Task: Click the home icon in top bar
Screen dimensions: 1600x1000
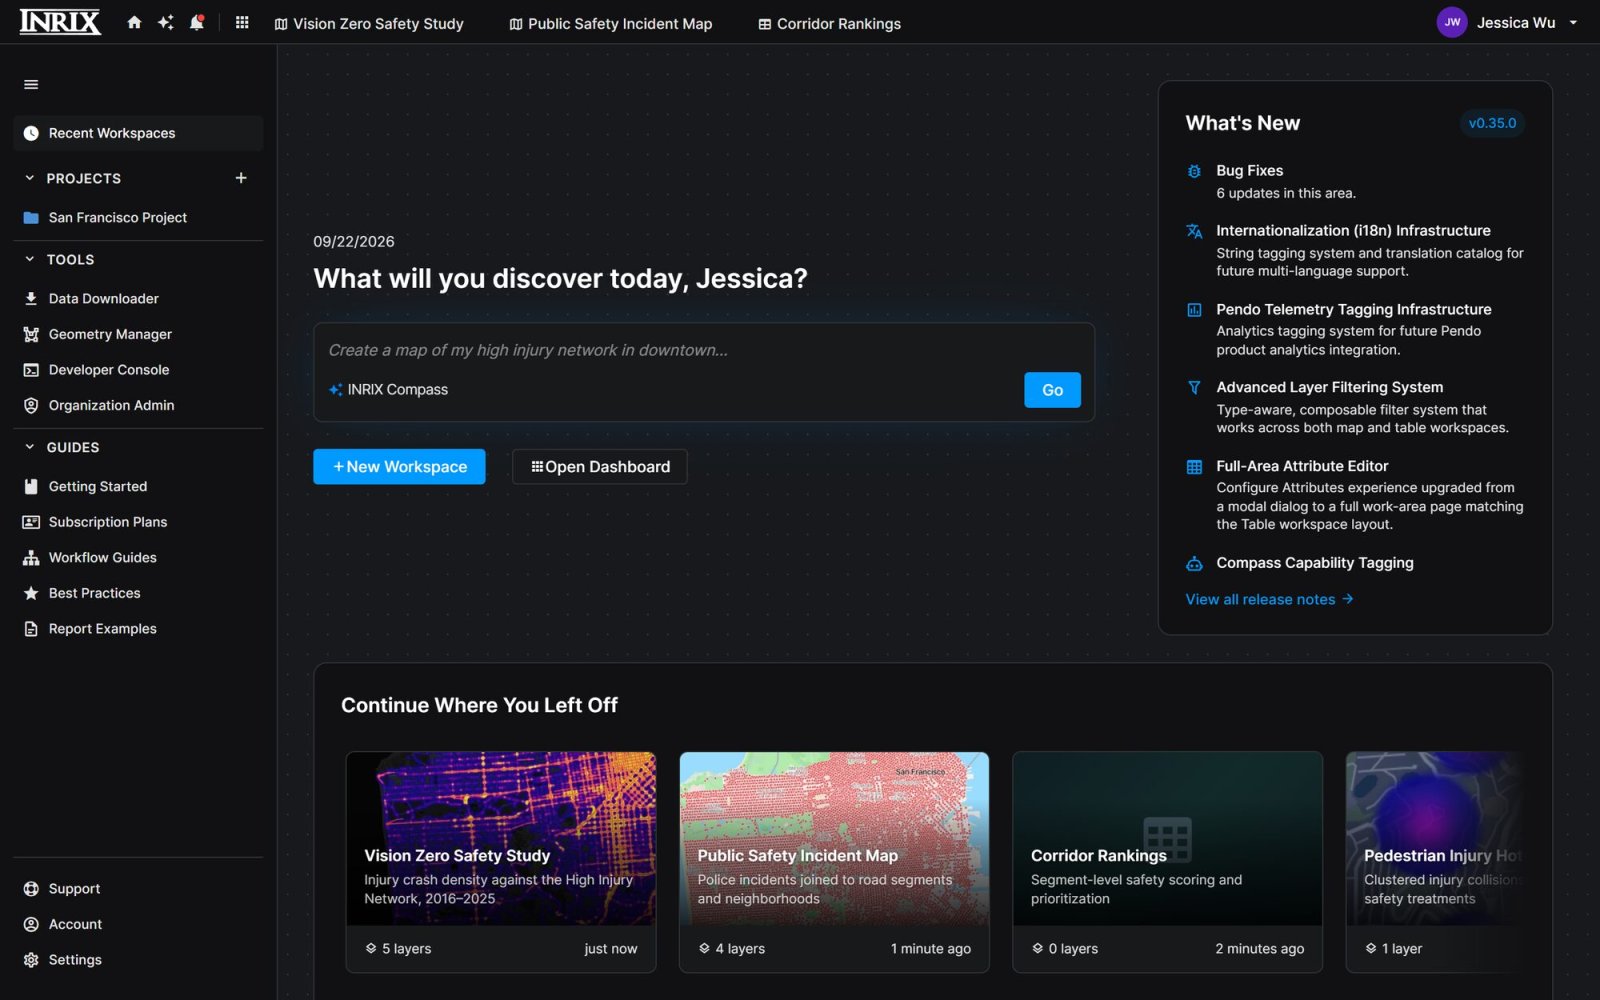Action: (x=134, y=22)
